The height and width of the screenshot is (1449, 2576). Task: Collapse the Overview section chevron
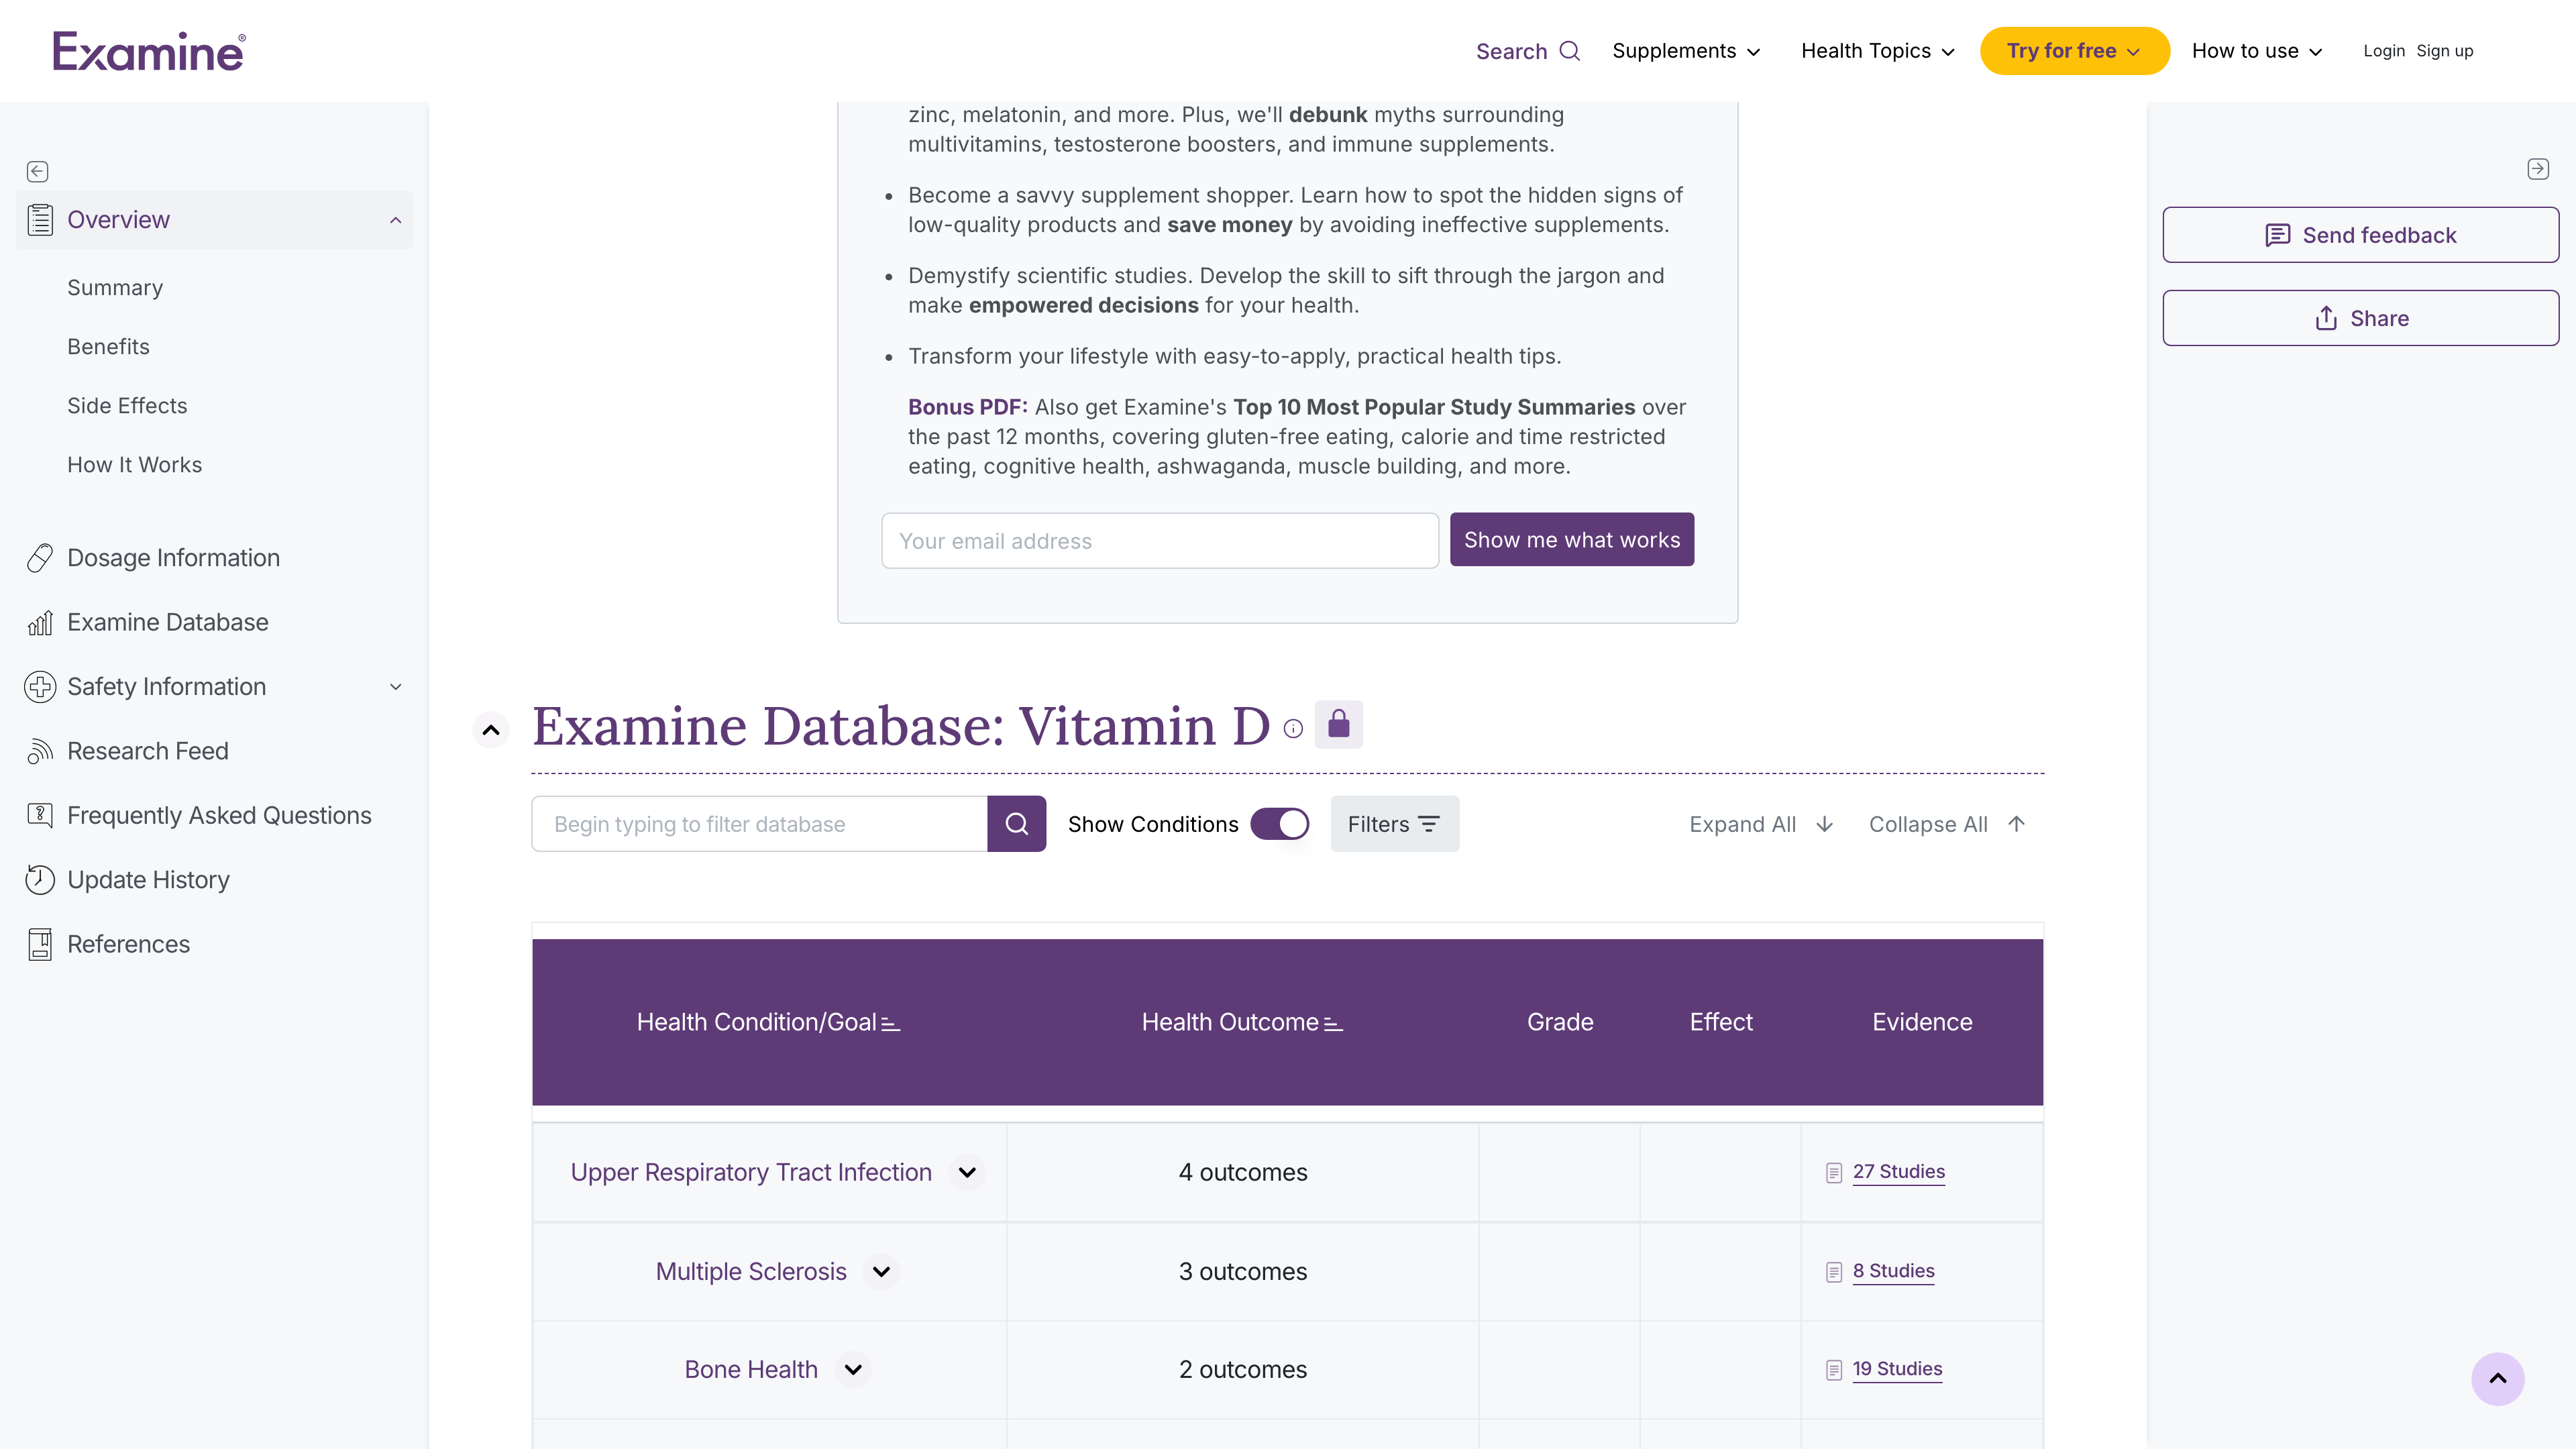coord(396,220)
